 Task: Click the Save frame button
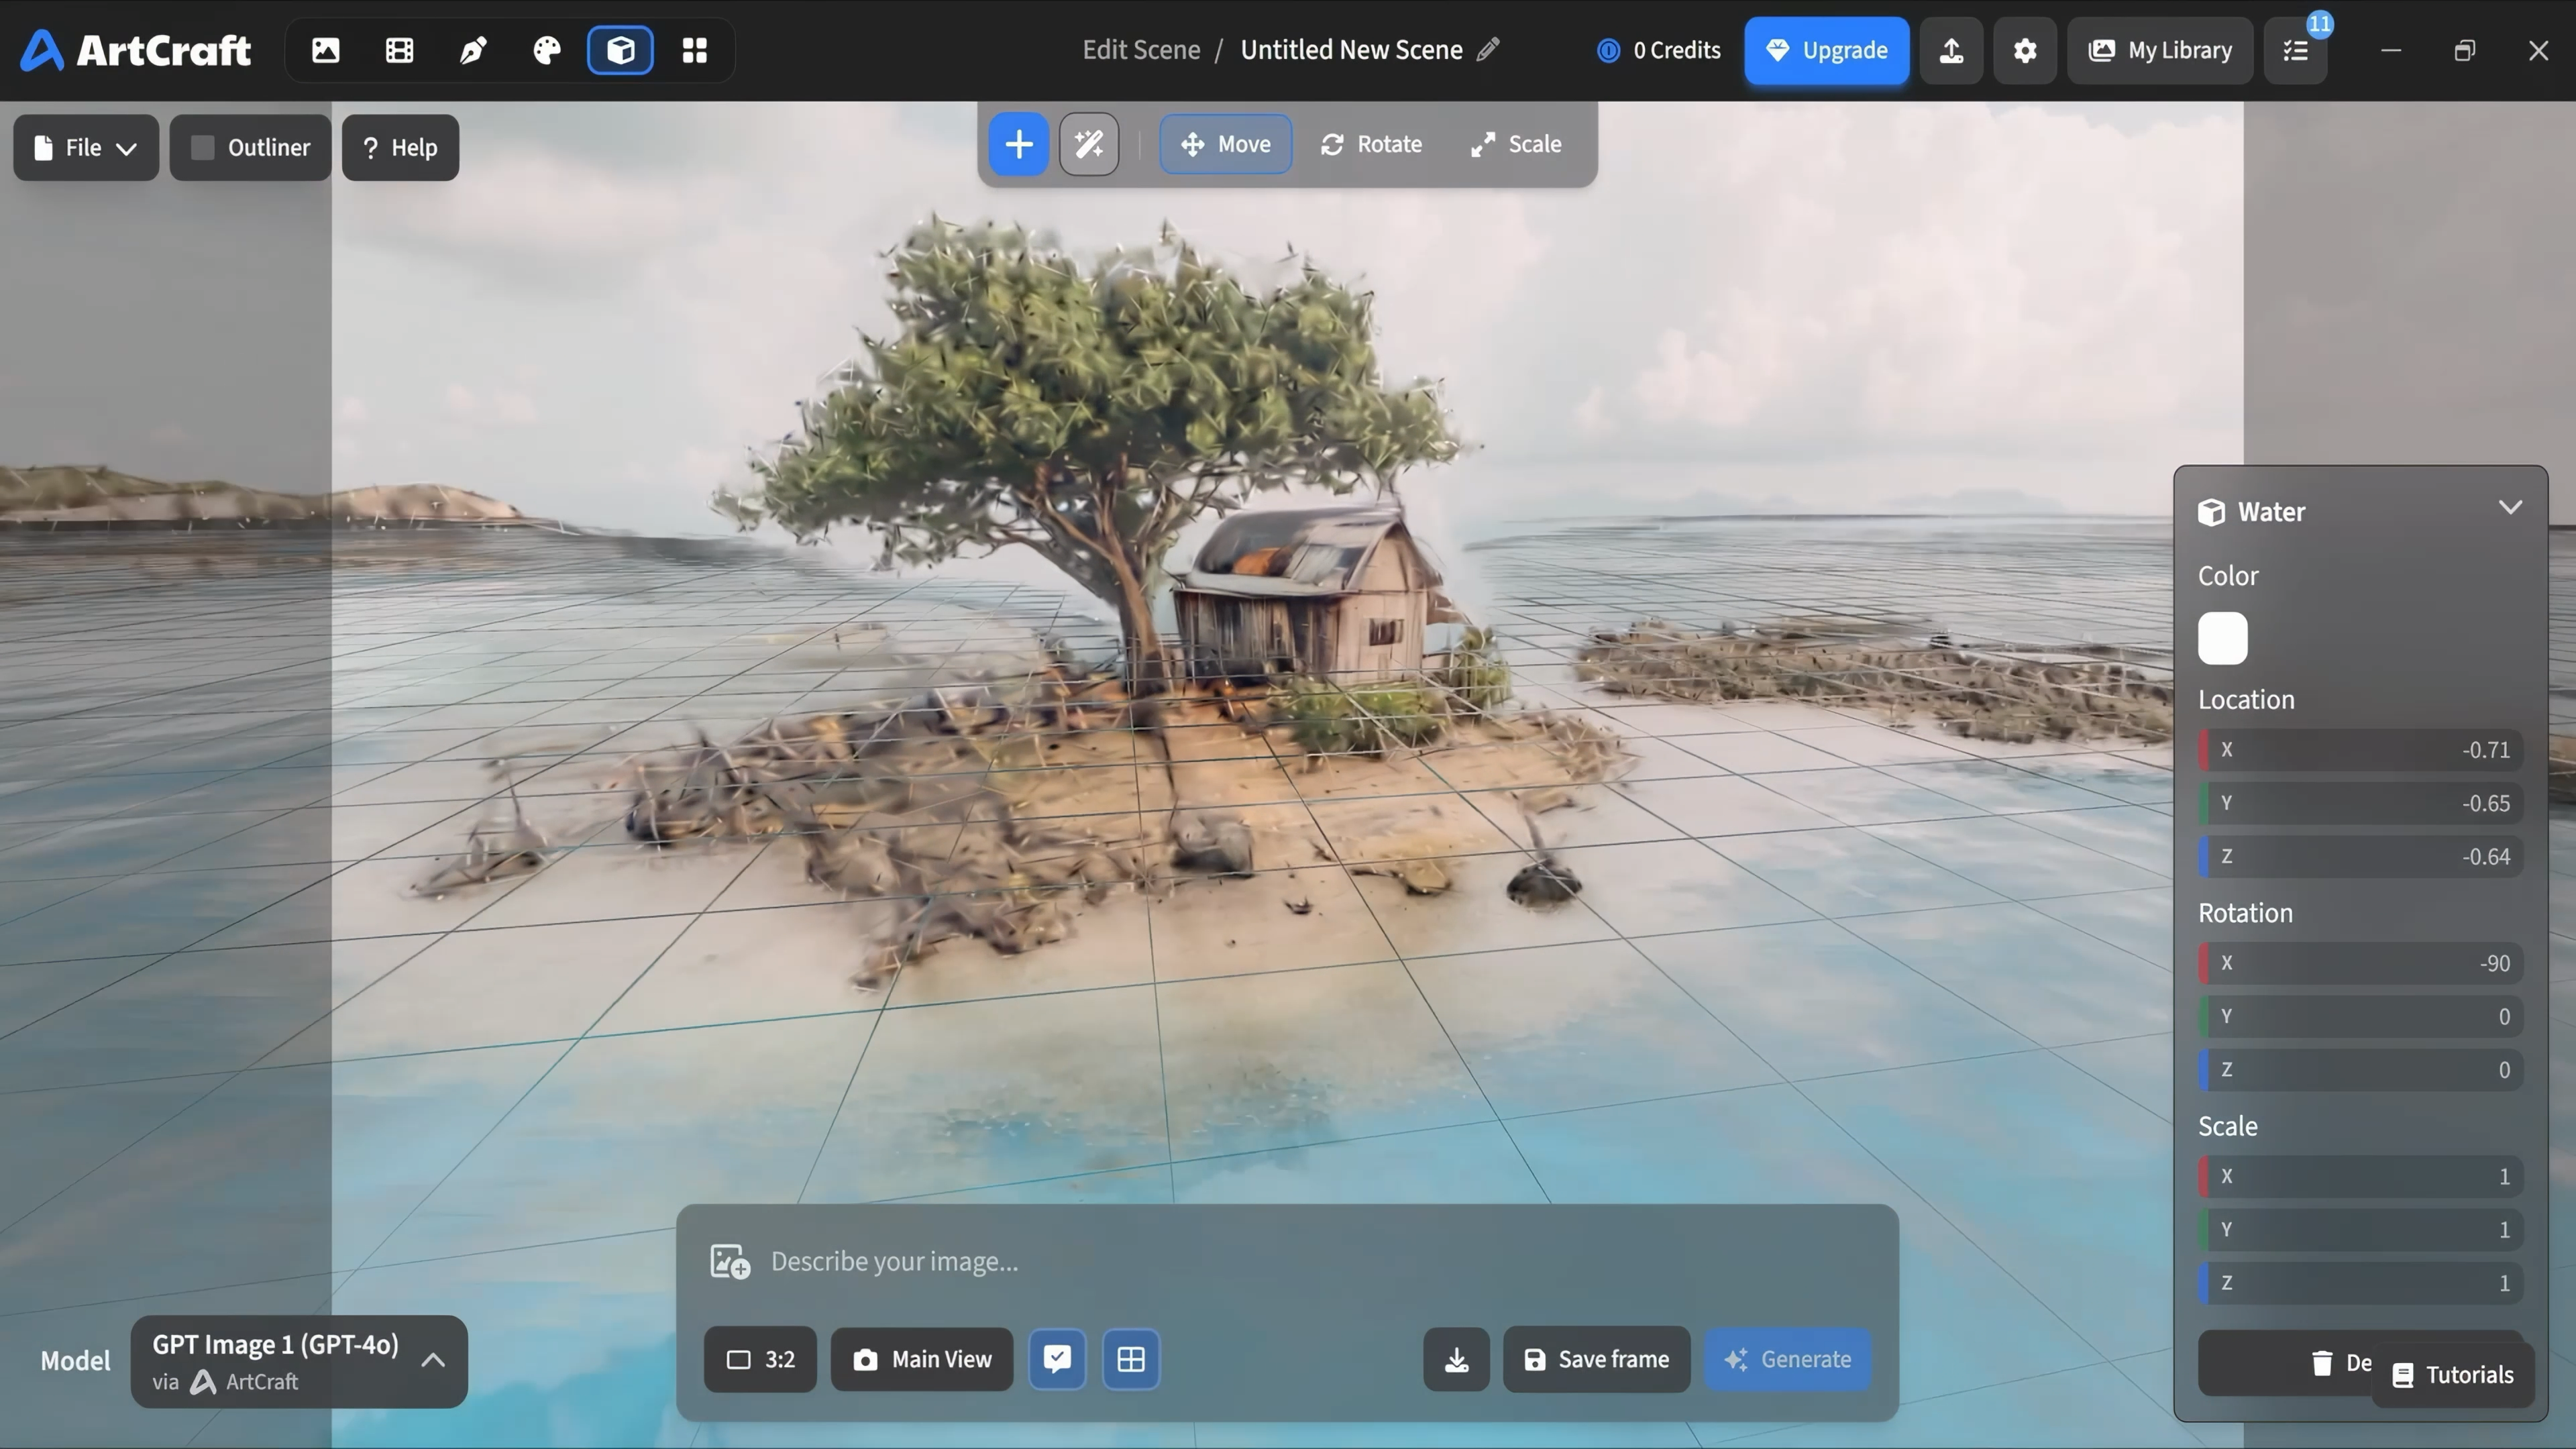point(1597,1359)
